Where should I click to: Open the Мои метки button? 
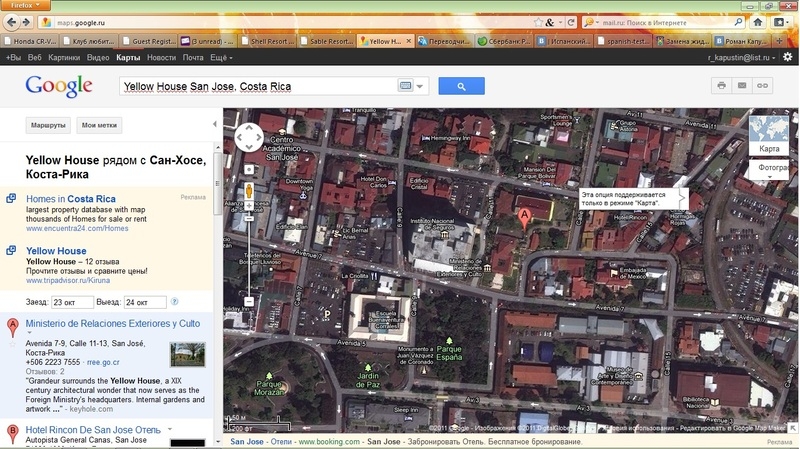[99, 125]
